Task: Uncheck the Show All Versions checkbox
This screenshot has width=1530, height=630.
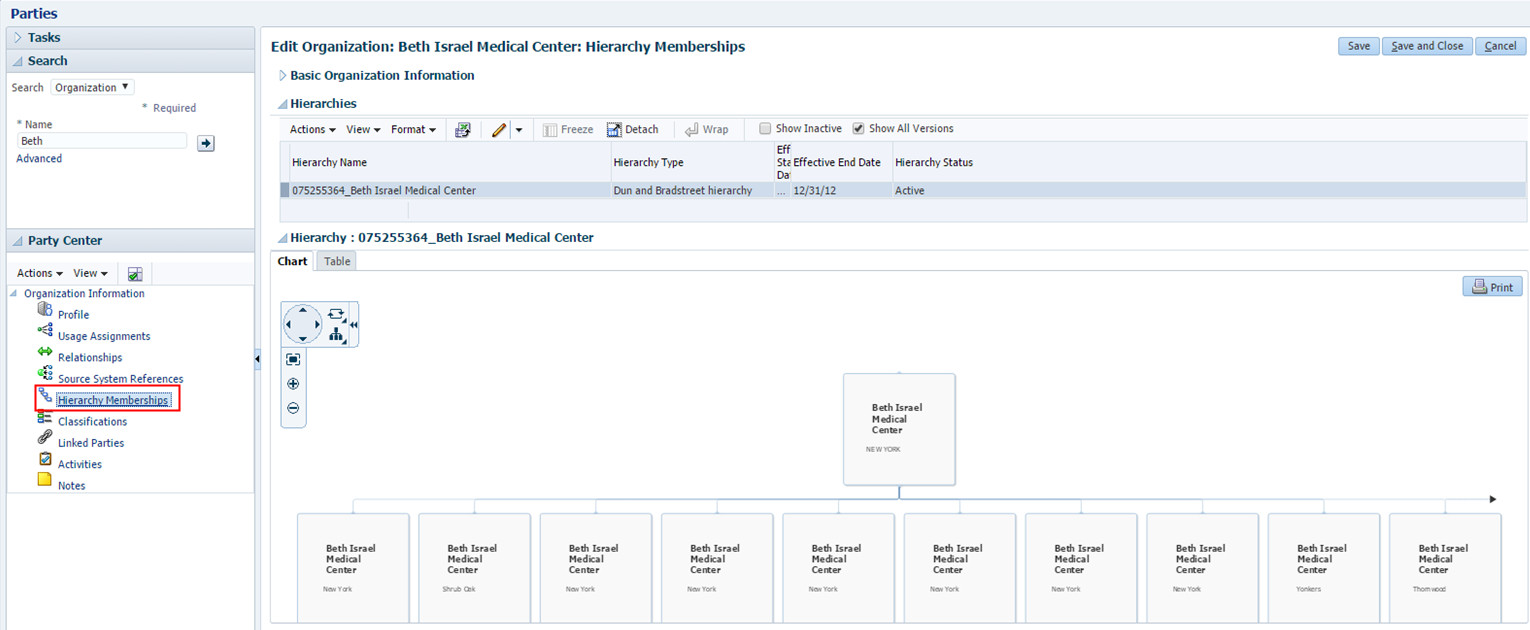Action: pos(858,128)
